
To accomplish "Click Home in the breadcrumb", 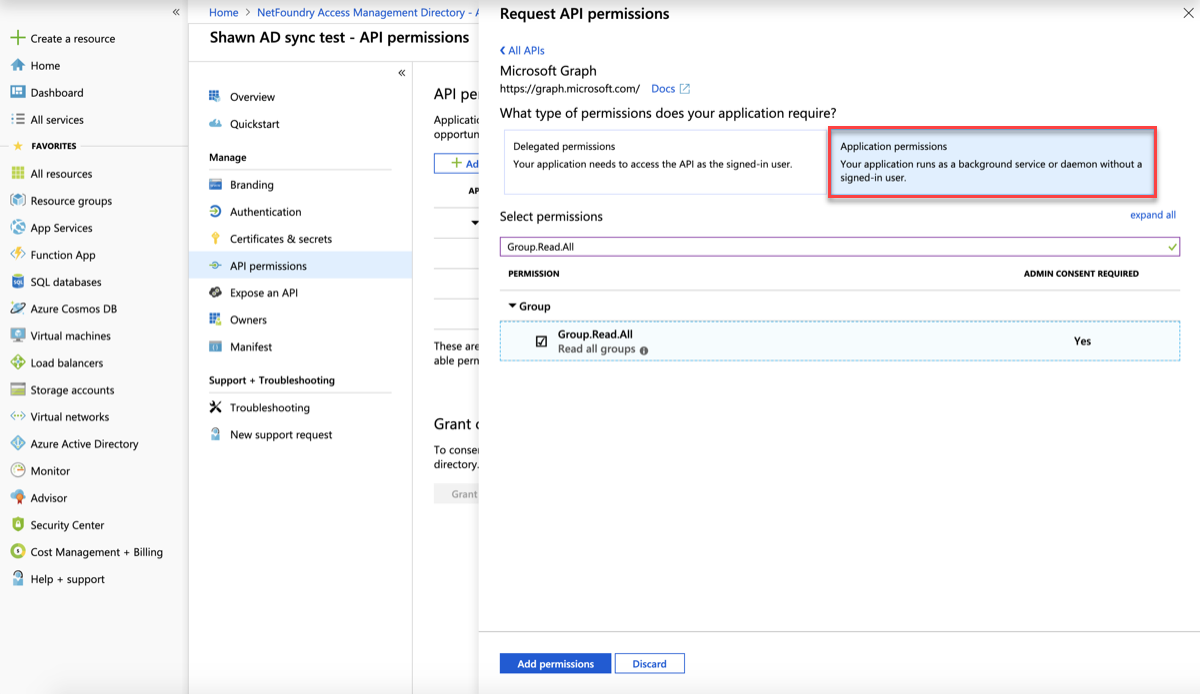I will 224,12.
